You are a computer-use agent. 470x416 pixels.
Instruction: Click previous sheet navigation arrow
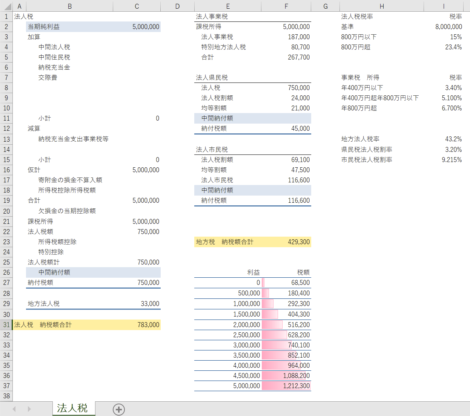14,409
